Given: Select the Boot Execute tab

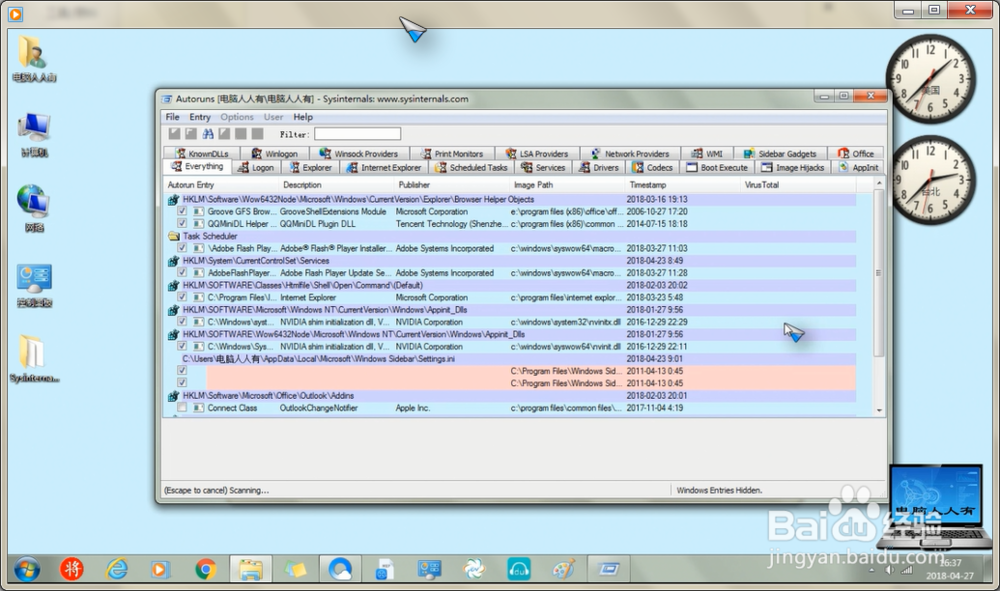Looking at the screenshot, I should point(717,168).
